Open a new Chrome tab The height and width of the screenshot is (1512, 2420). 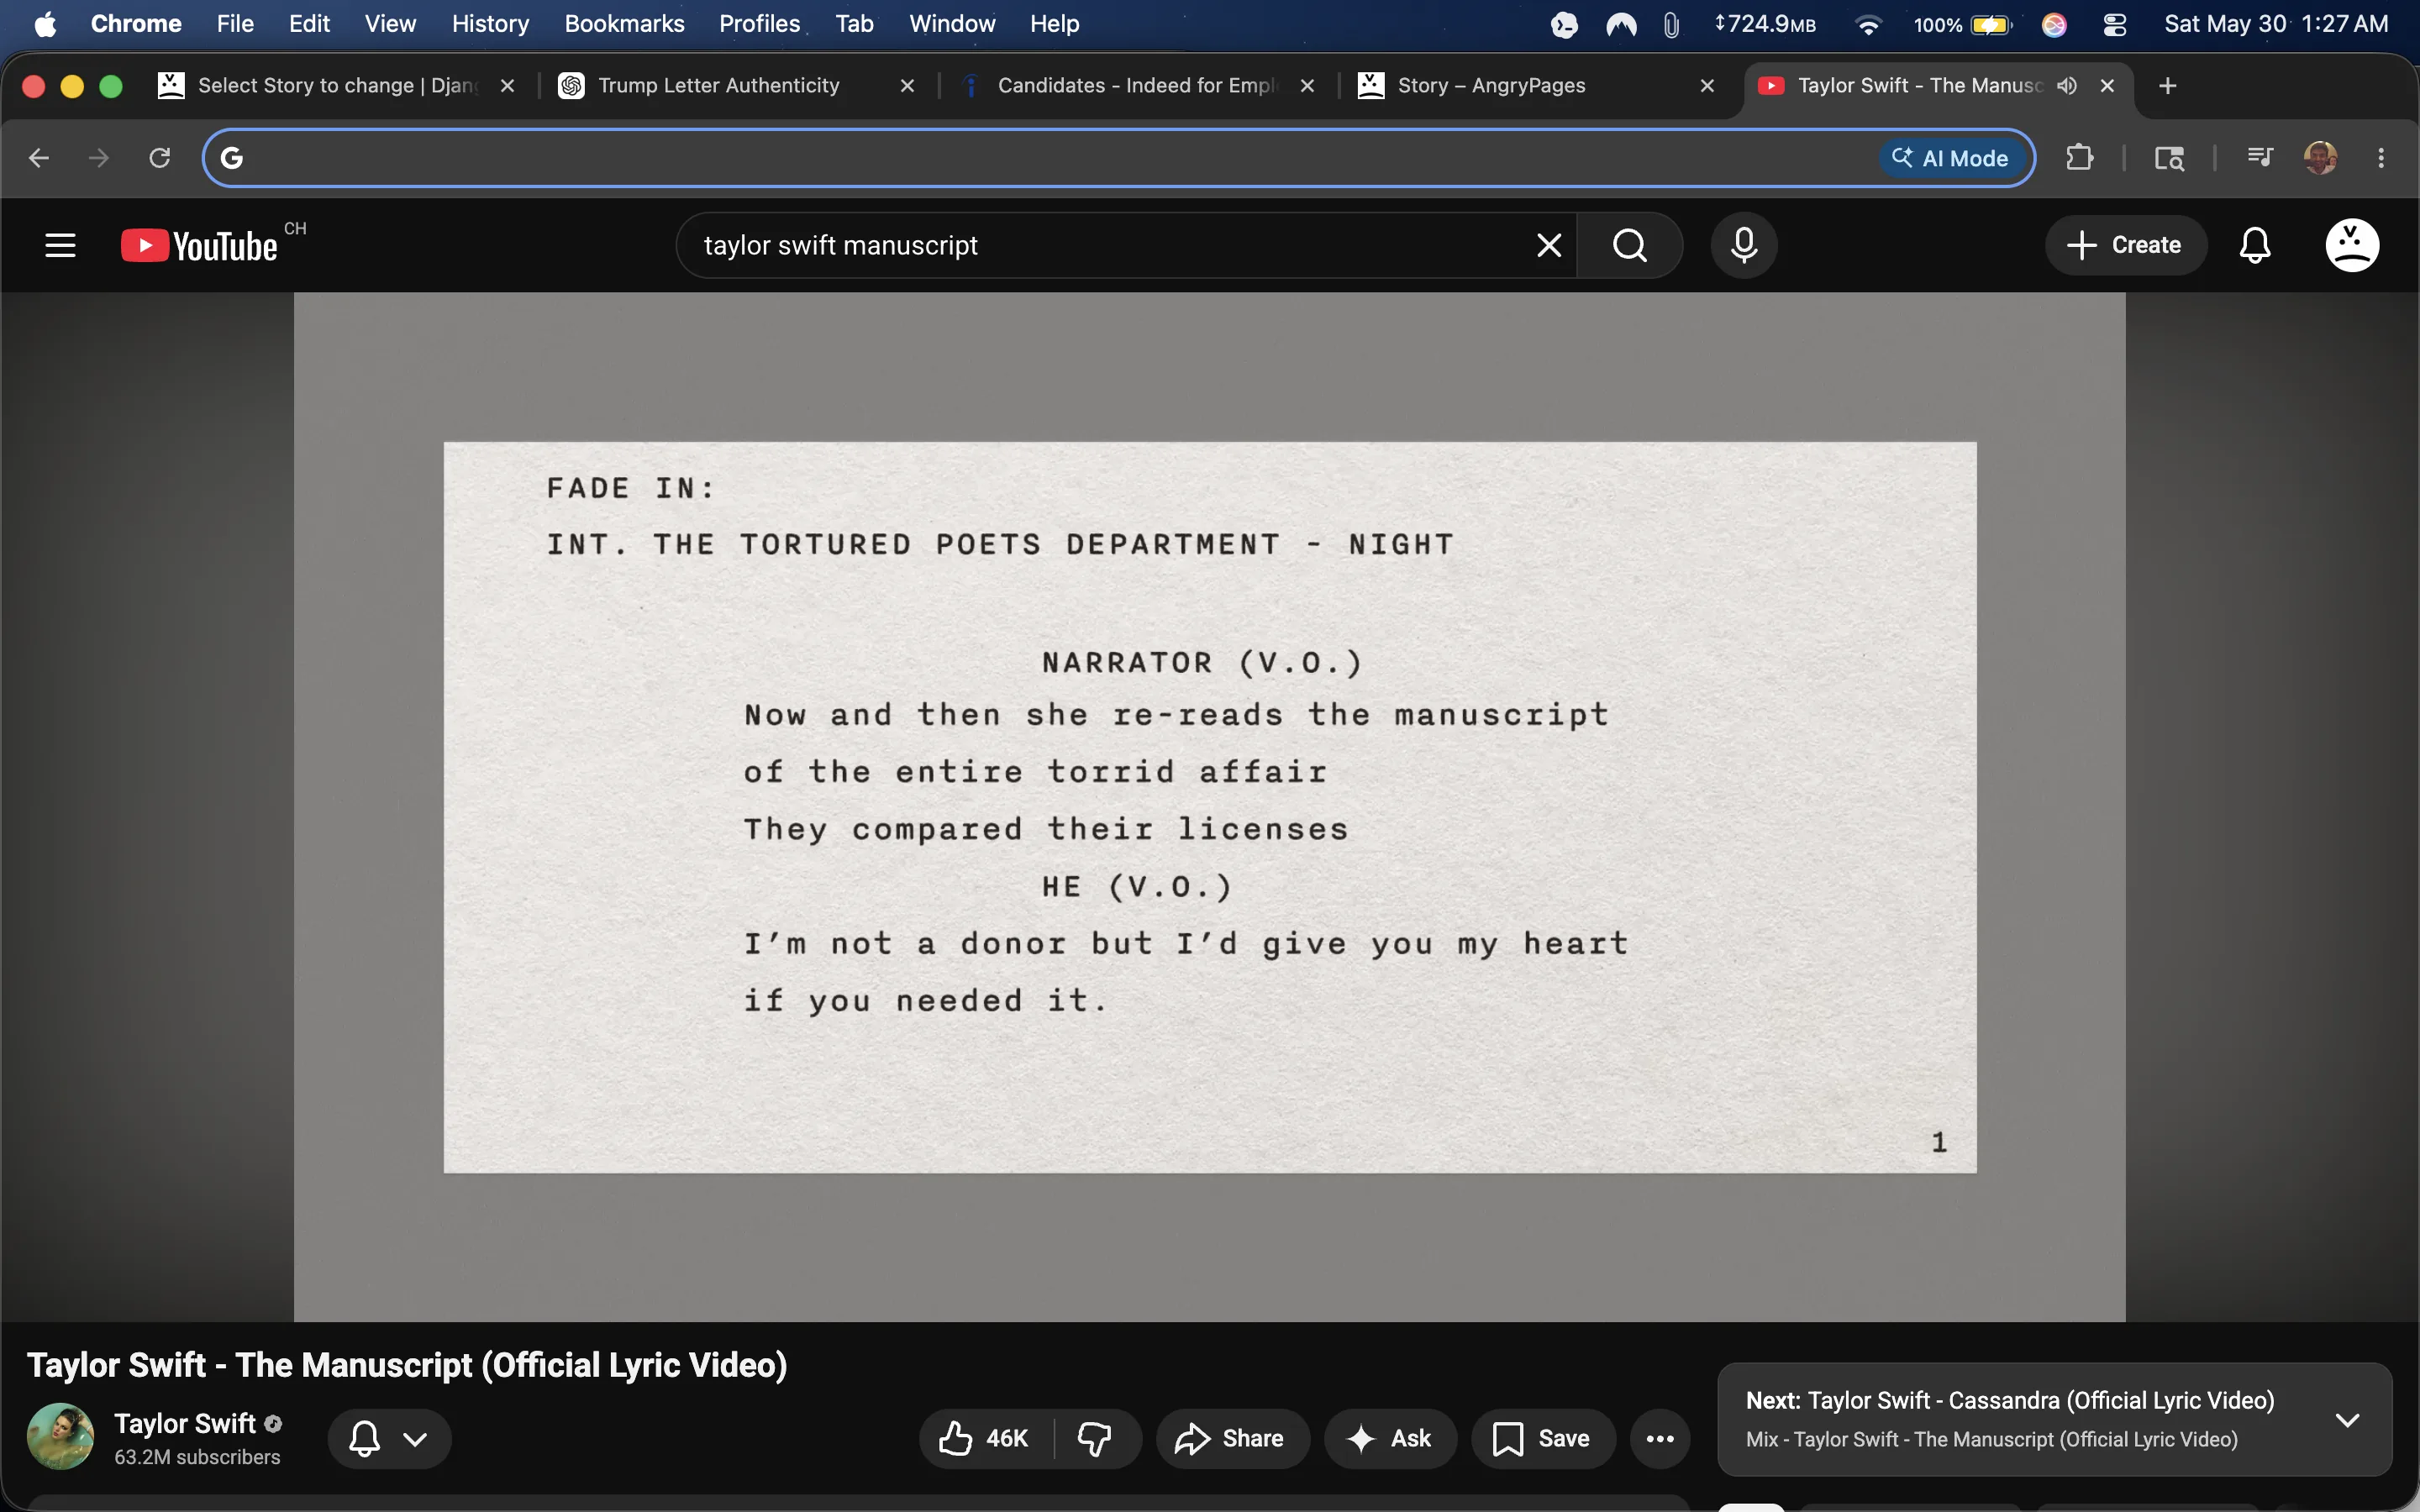(x=2168, y=86)
